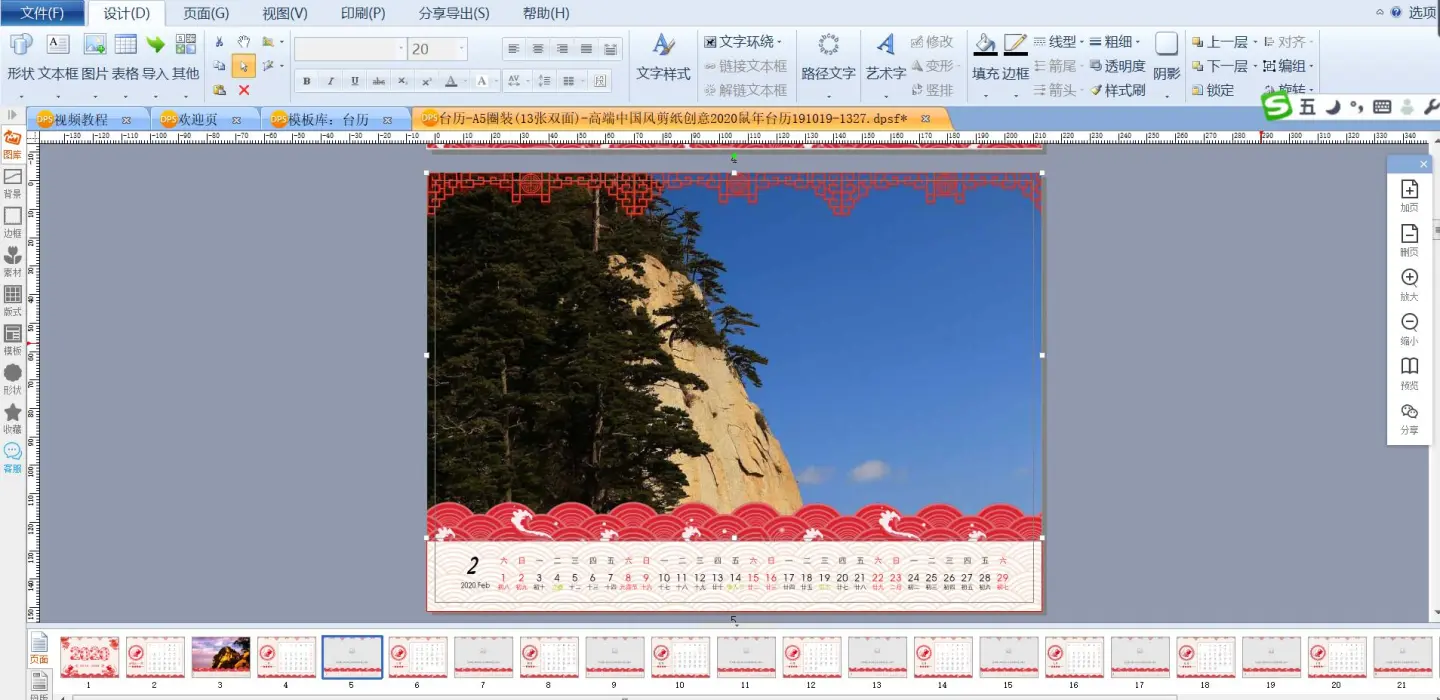
Task: Open the 分享导出(S) tab
Action: pyautogui.click(x=454, y=13)
